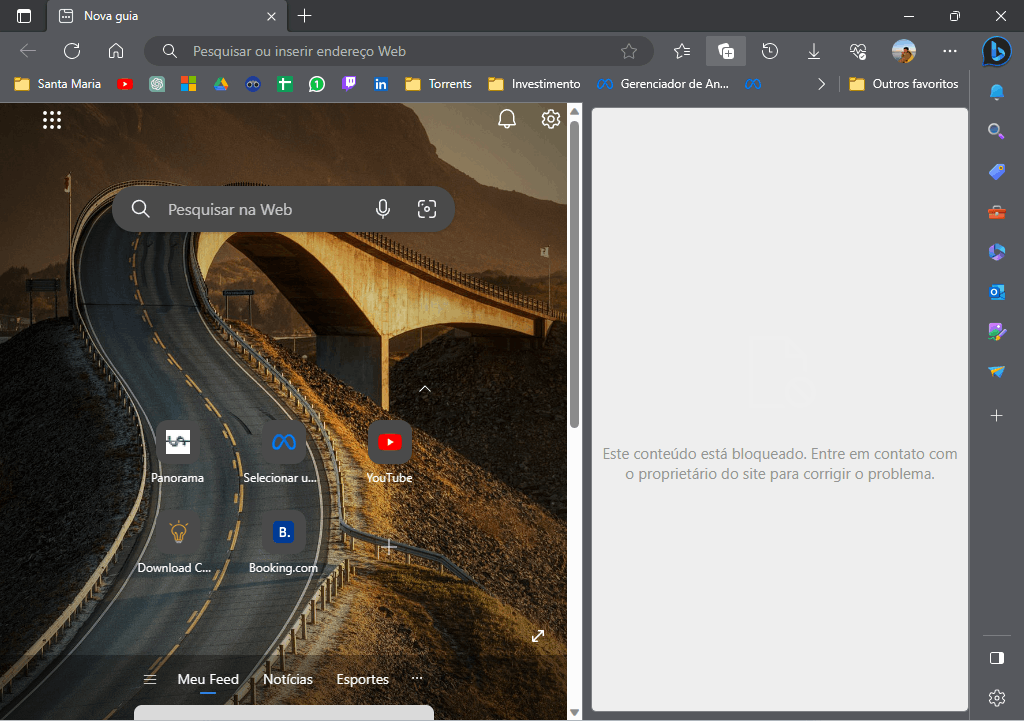This screenshot has height=721, width=1026.
Task: Open Outlook in the sidebar
Action: 996,292
